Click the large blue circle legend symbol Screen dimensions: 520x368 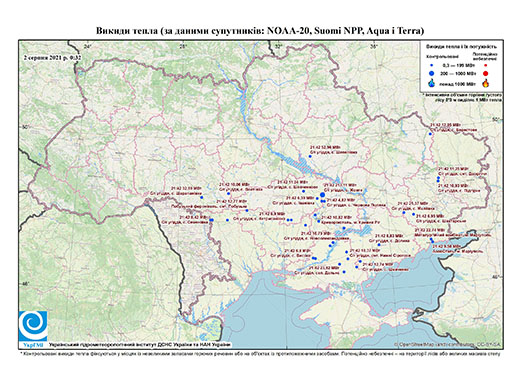coord(432,73)
